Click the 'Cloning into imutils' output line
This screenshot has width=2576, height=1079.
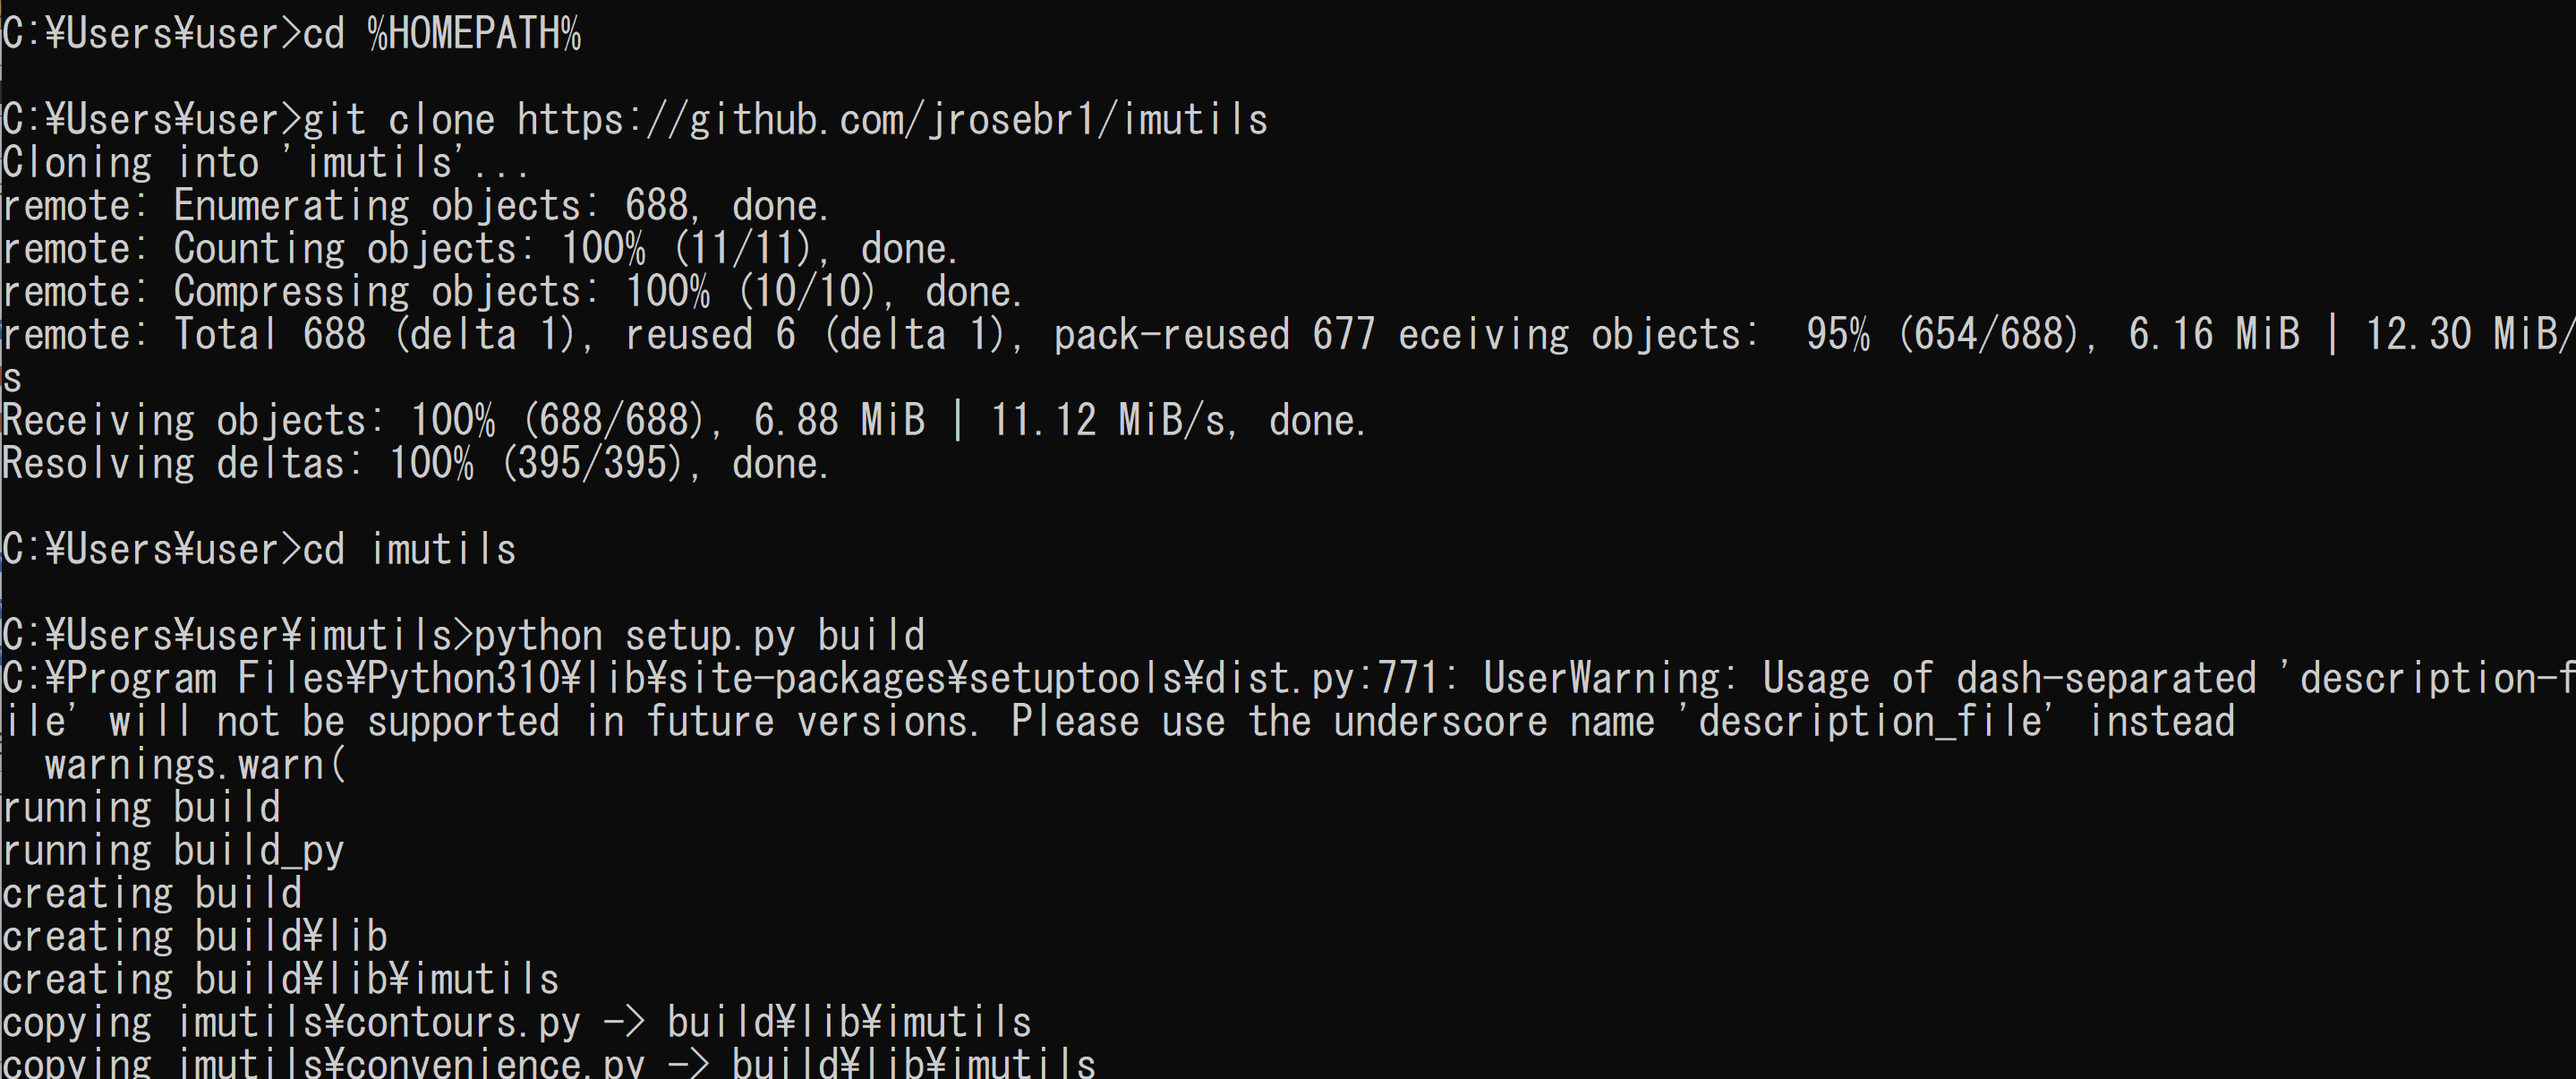click(266, 163)
